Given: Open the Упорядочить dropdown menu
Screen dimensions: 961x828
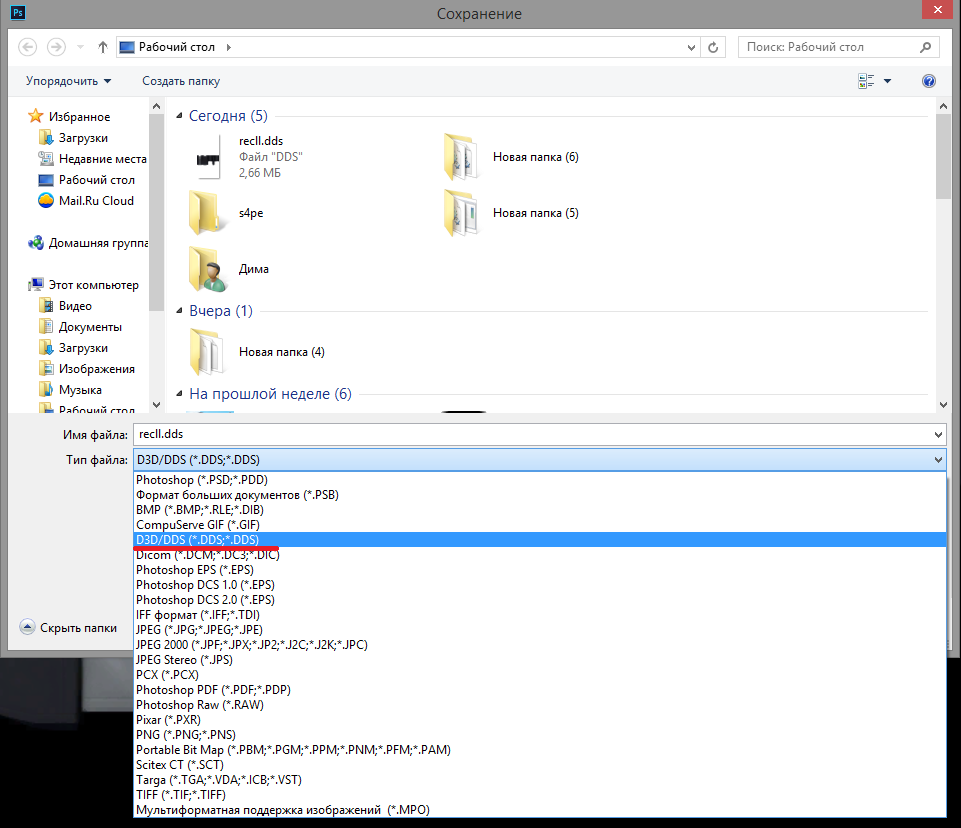Looking at the screenshot, I should (68, 81).
